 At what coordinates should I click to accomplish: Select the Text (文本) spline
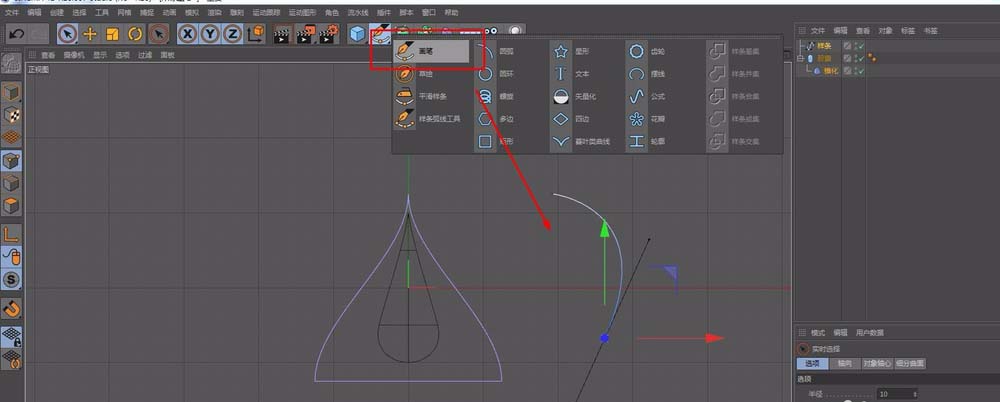[x=561, y=73]
